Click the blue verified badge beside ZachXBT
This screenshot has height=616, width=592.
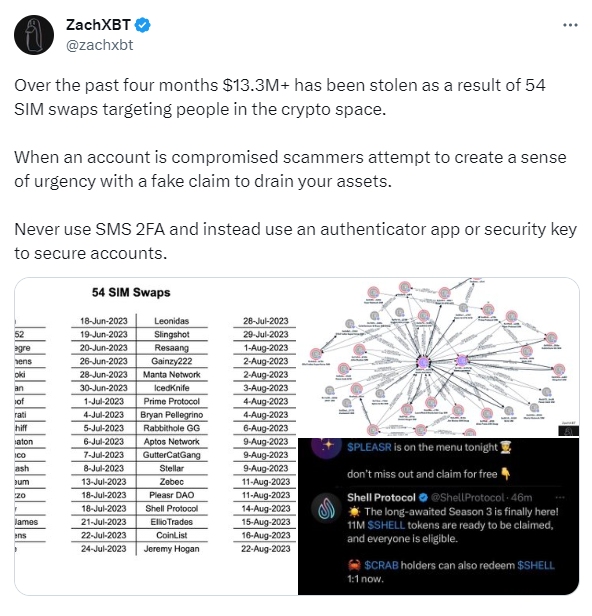142,25
